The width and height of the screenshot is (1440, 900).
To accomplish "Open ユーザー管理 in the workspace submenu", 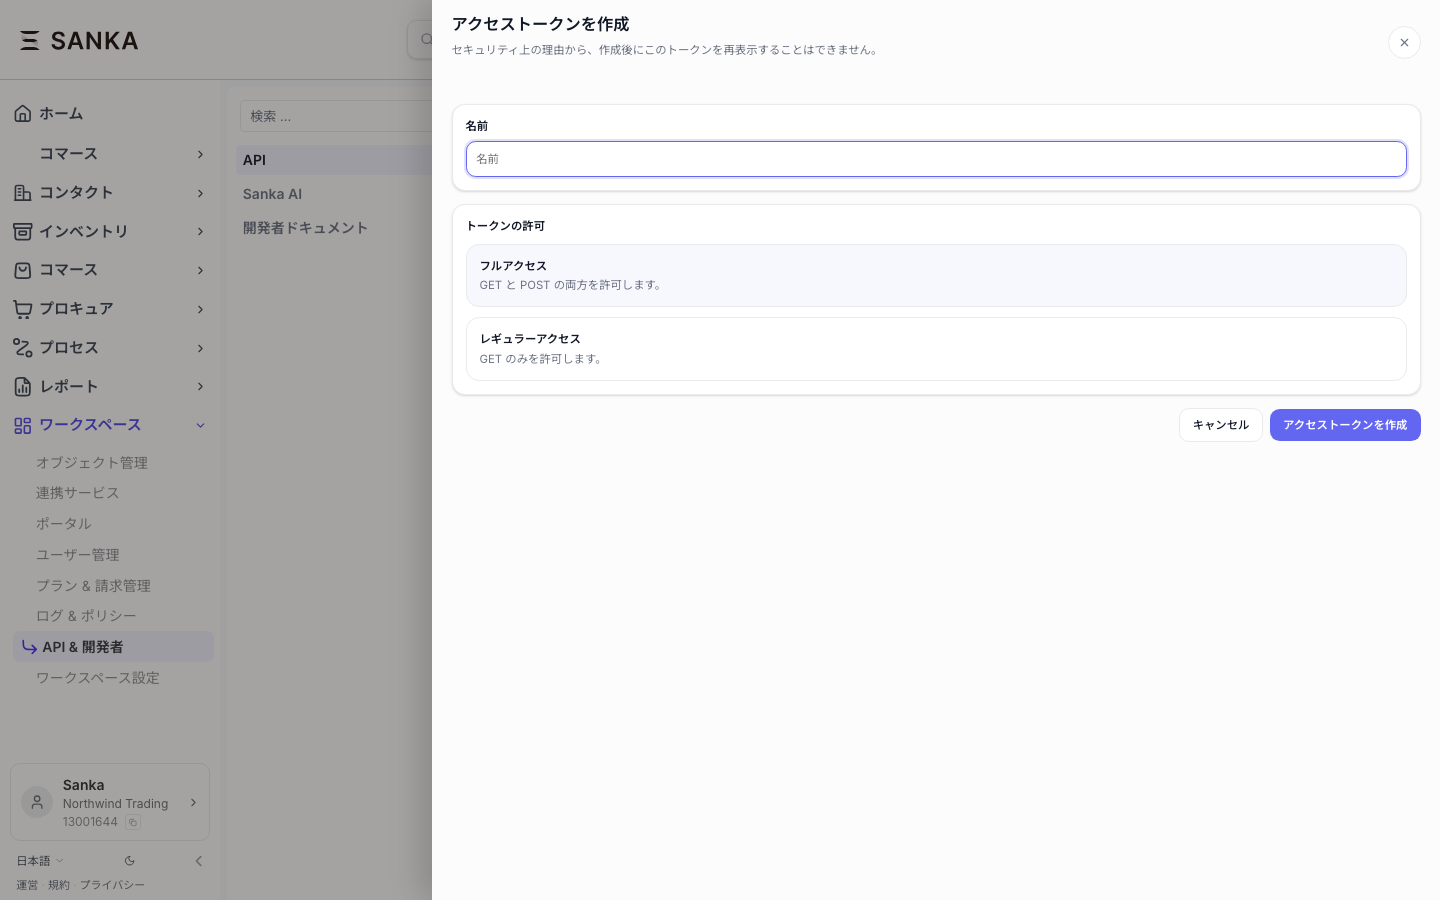I will click(x=78, y=555).
